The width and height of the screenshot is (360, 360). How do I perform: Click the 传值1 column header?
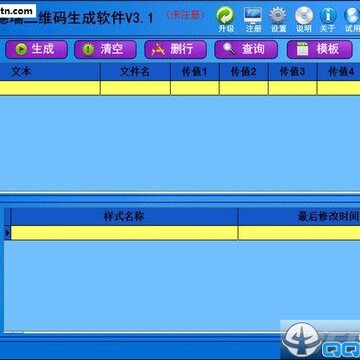click(195, 72)
